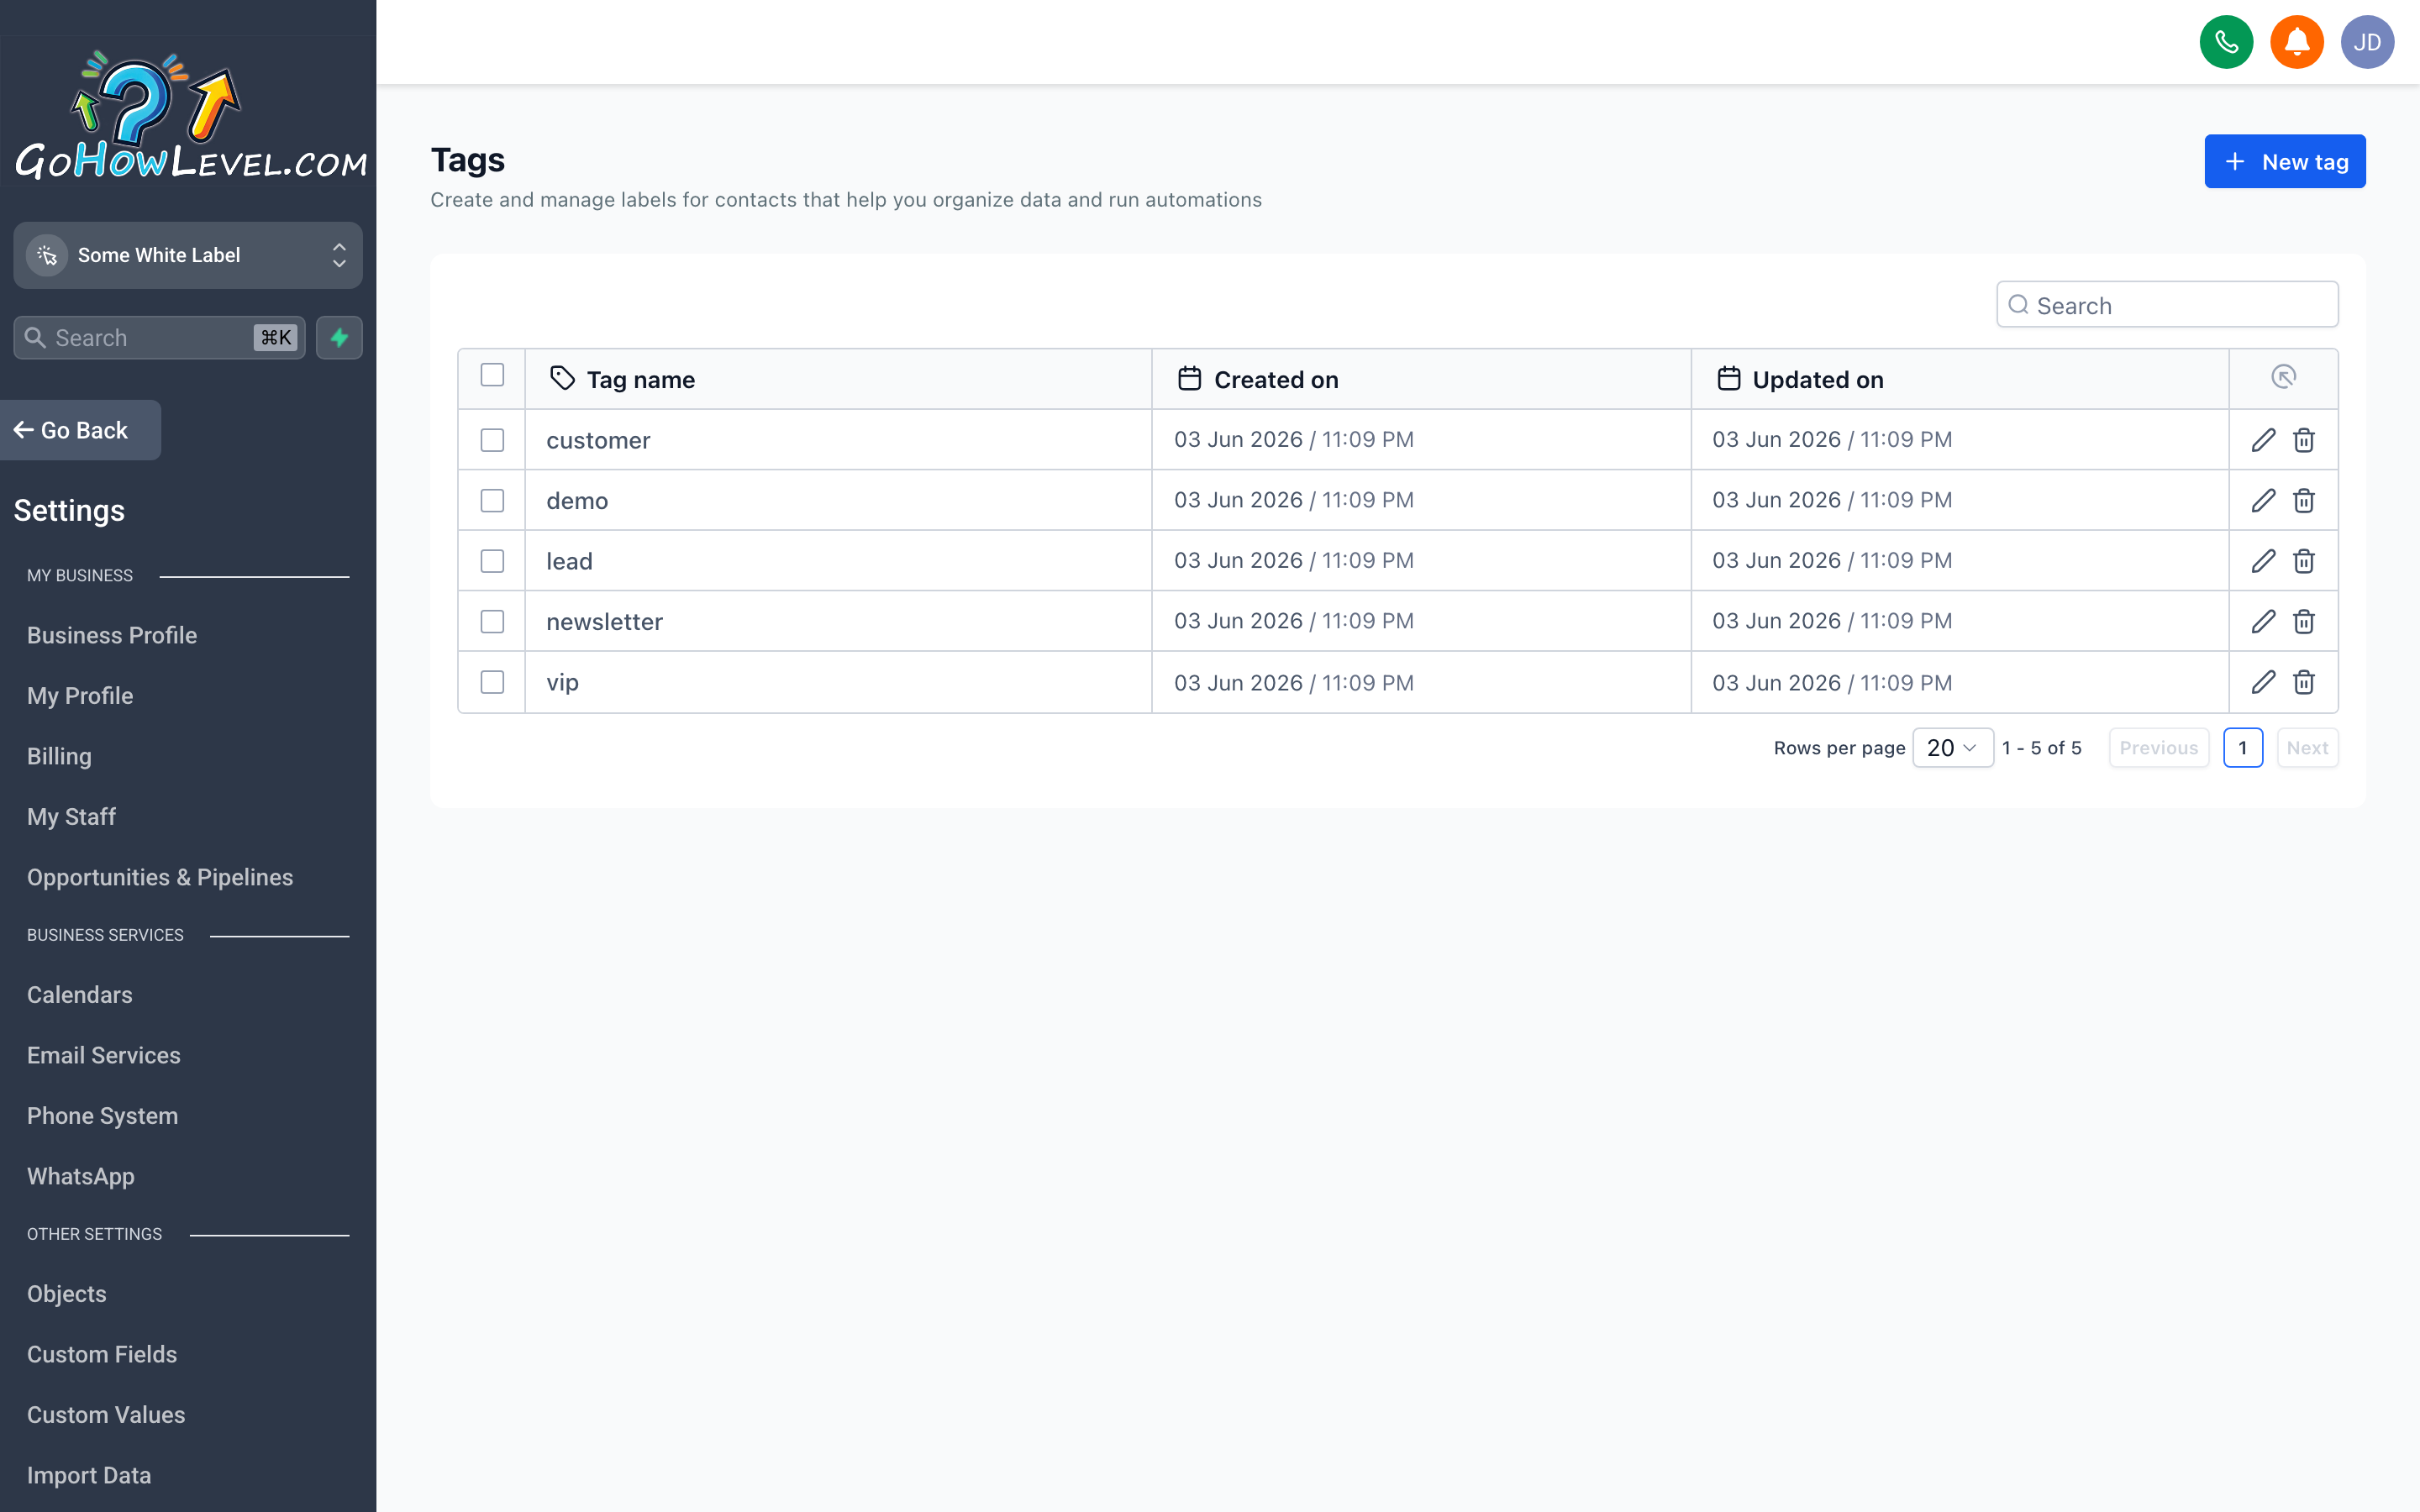This screenshot has width=2420, height=1512.
Task: Focus the sidebar Search field
Action: click(159, 338)
